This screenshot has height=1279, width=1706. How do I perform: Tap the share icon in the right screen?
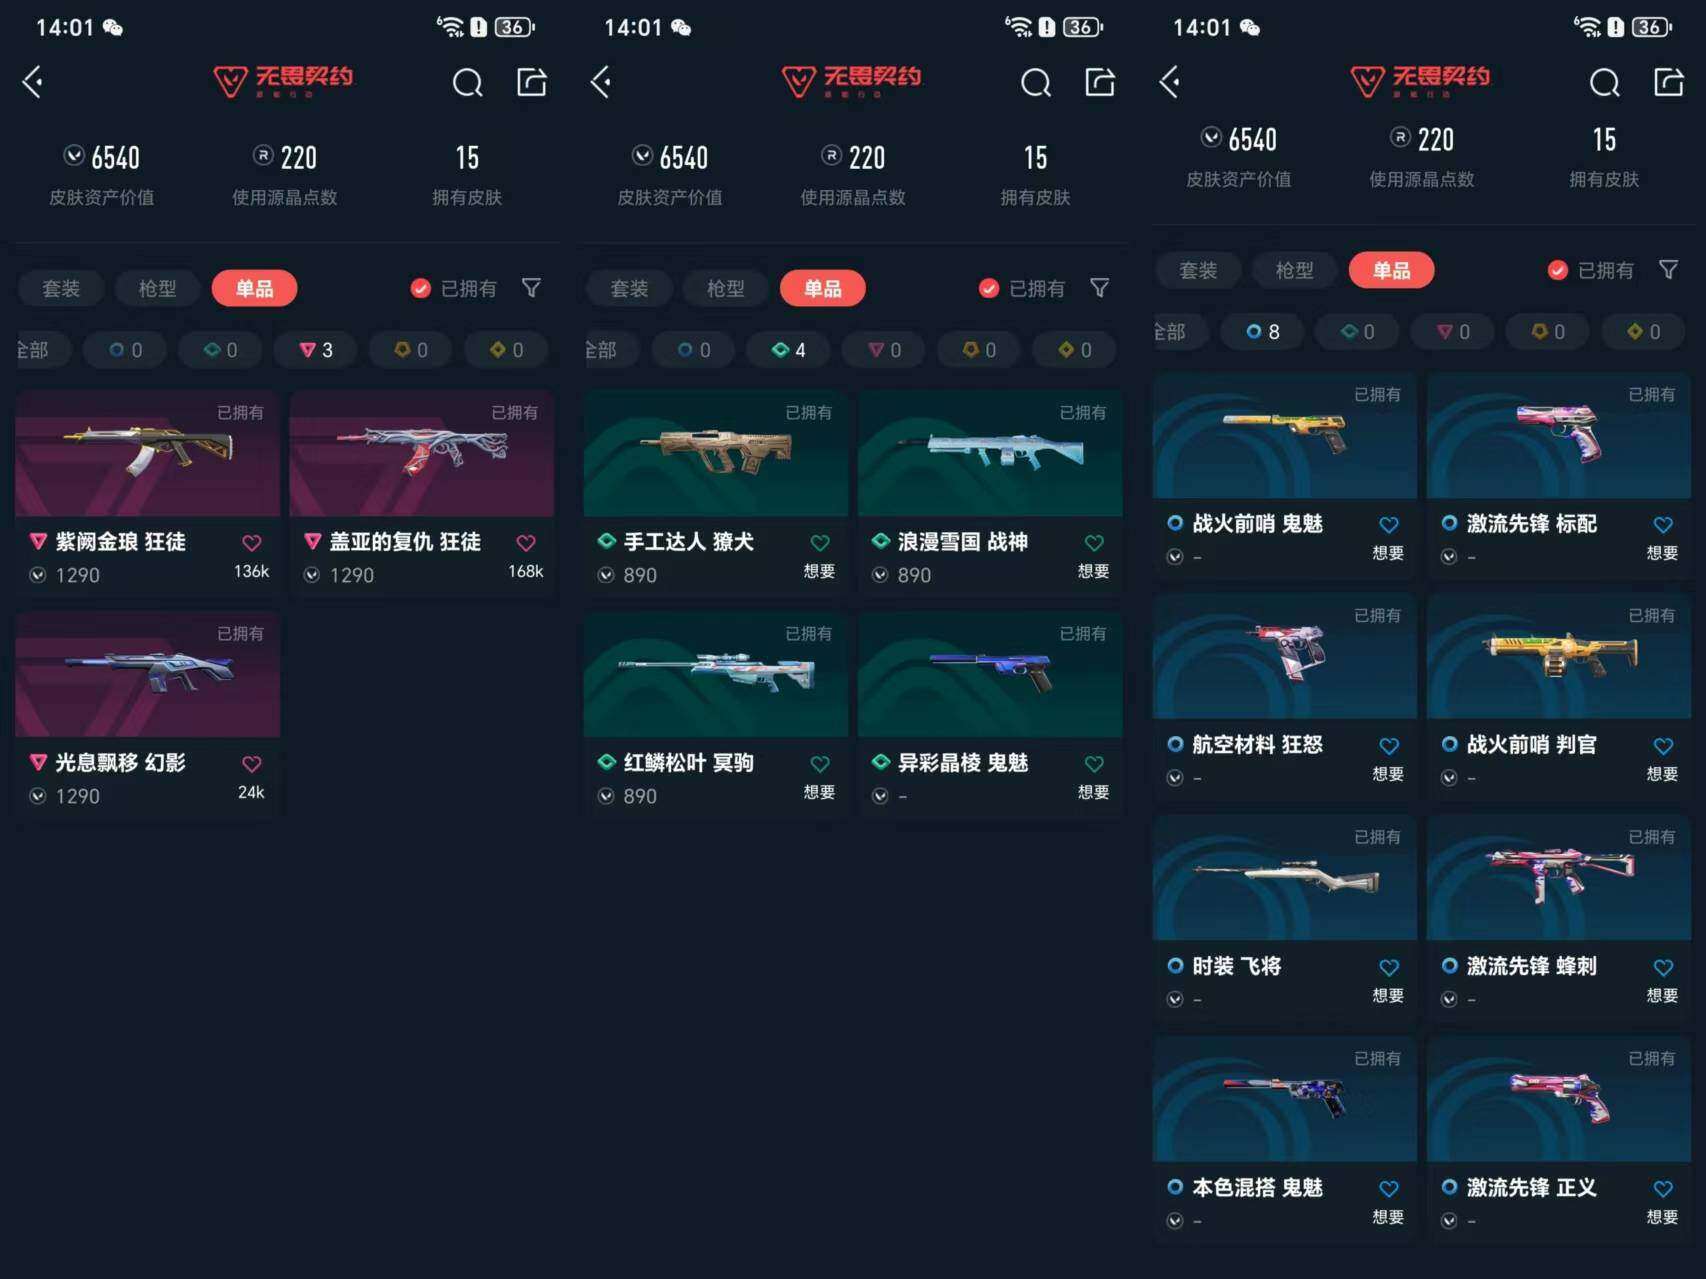1668,82
